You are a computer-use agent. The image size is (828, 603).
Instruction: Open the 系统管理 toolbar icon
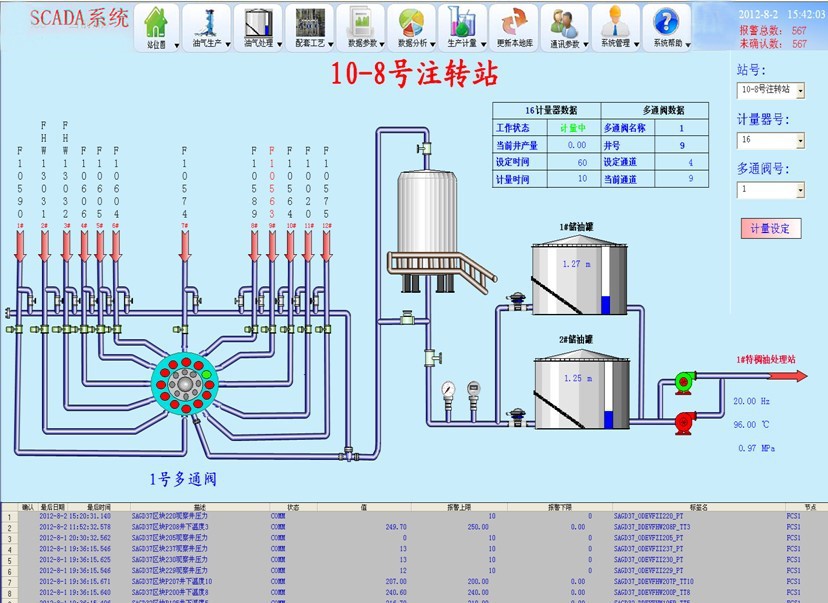point(615,24)
